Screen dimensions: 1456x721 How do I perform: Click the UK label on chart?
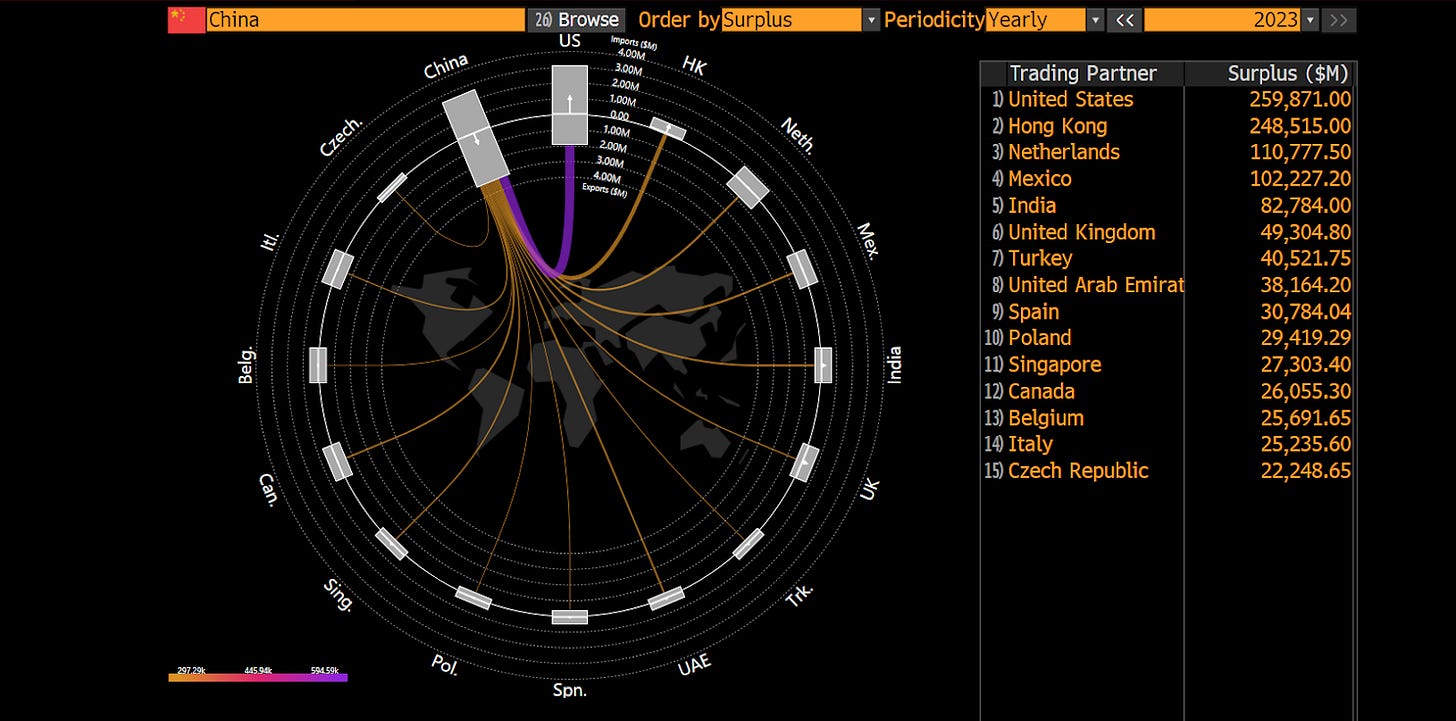coord(870,490)
